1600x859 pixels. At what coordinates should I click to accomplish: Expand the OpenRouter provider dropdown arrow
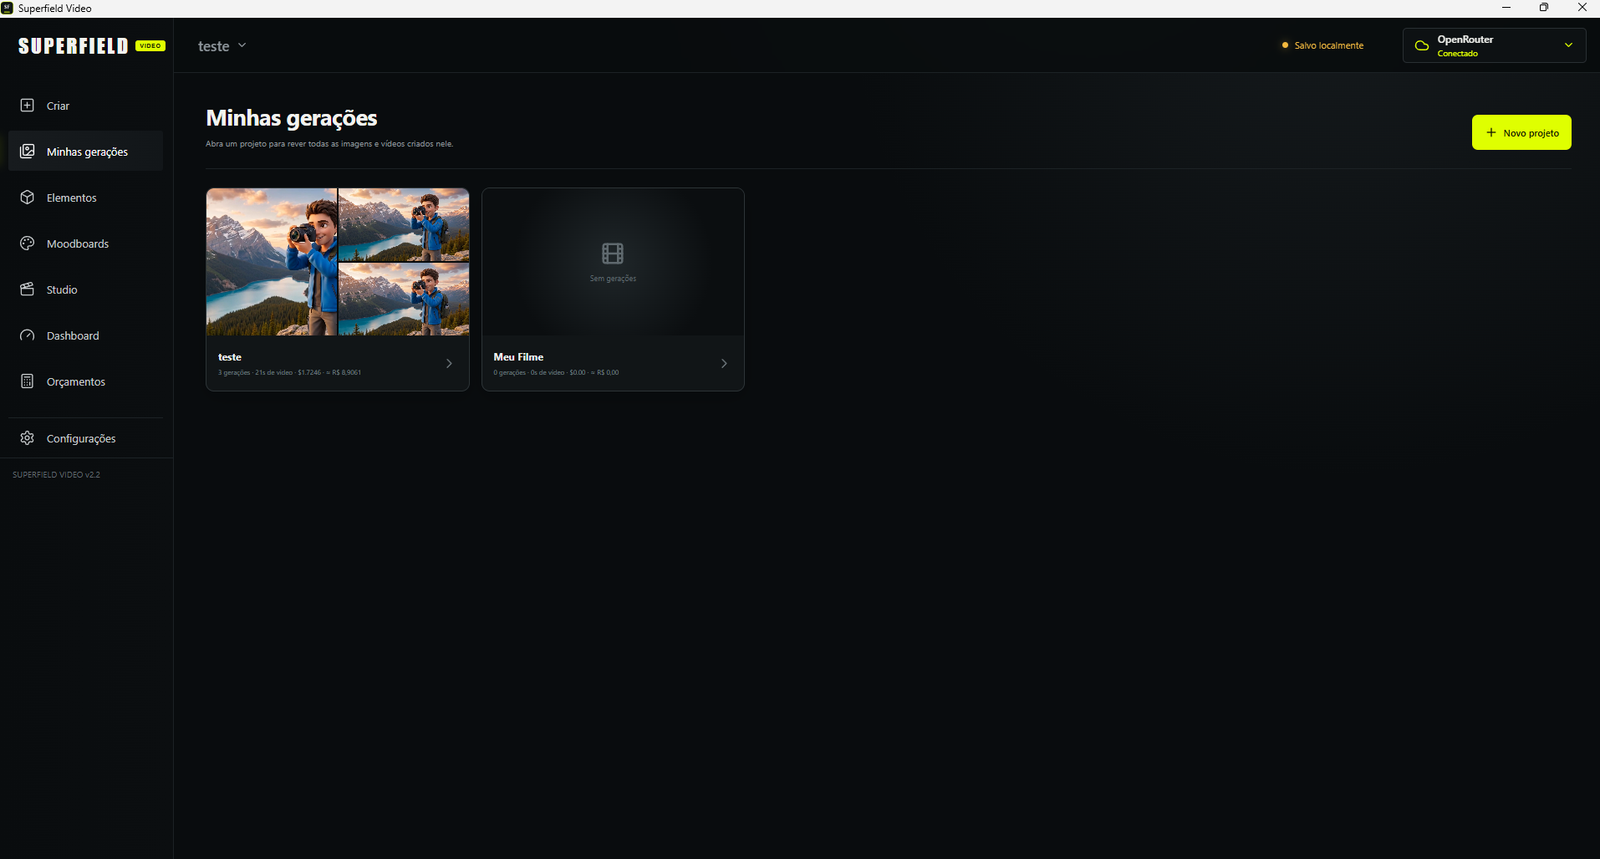click(1568, 46)
